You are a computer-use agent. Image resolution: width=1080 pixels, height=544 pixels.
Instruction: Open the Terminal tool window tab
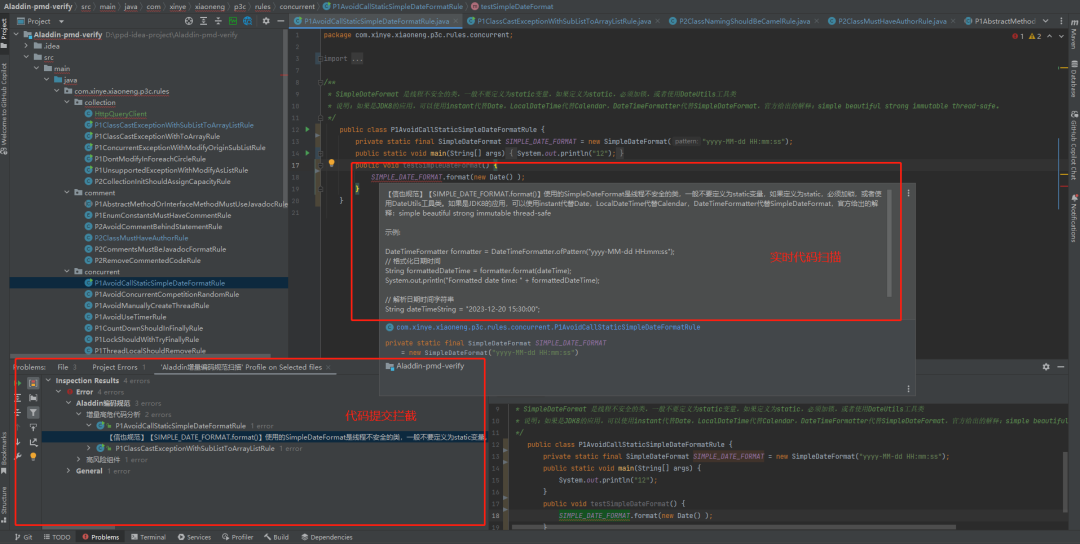coord(147,537)
